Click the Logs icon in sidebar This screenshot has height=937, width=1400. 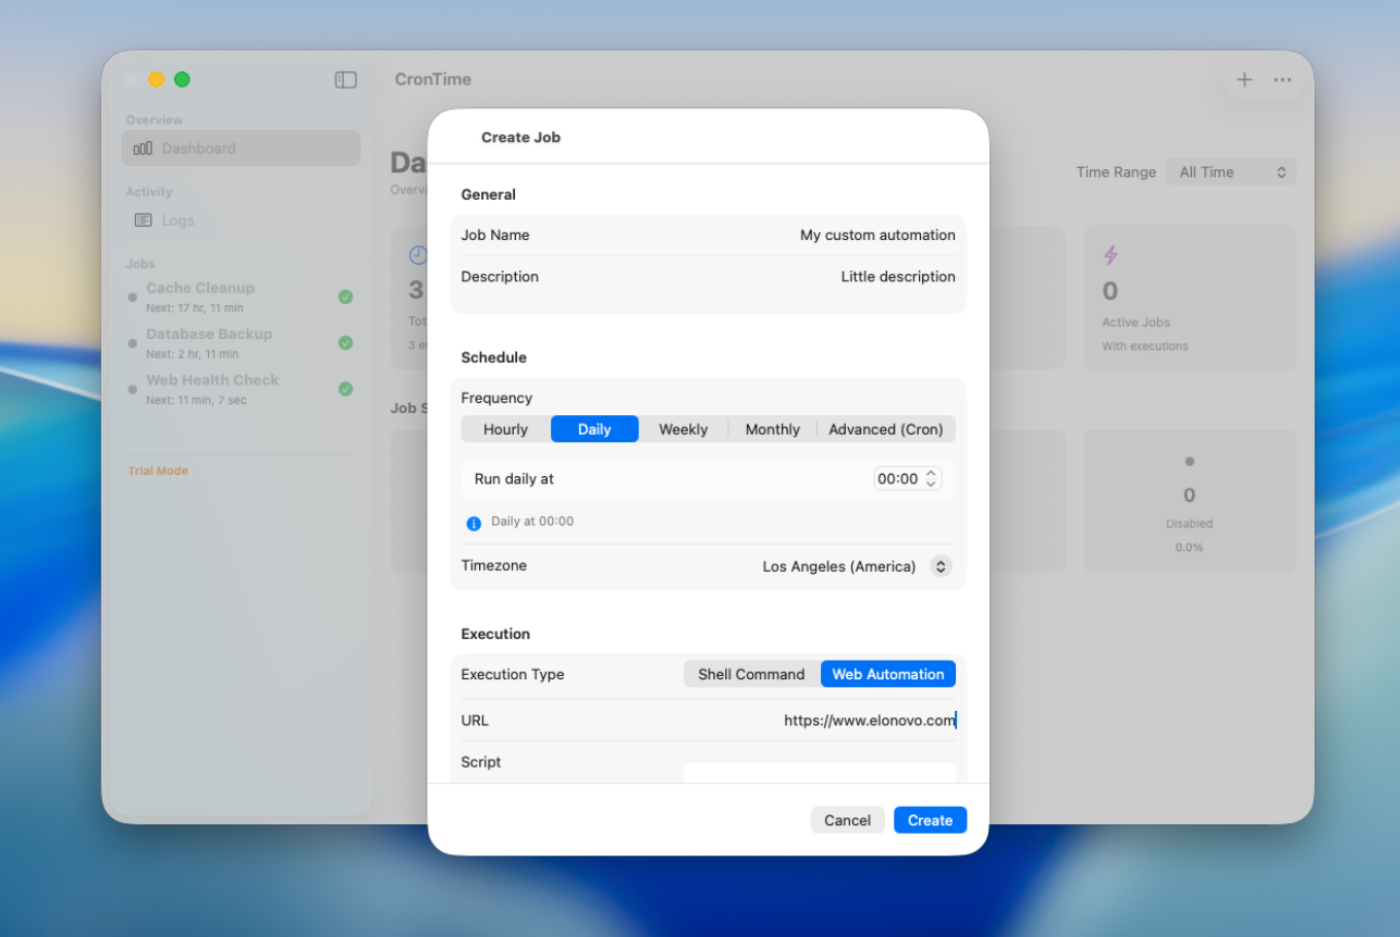point(143,221)
